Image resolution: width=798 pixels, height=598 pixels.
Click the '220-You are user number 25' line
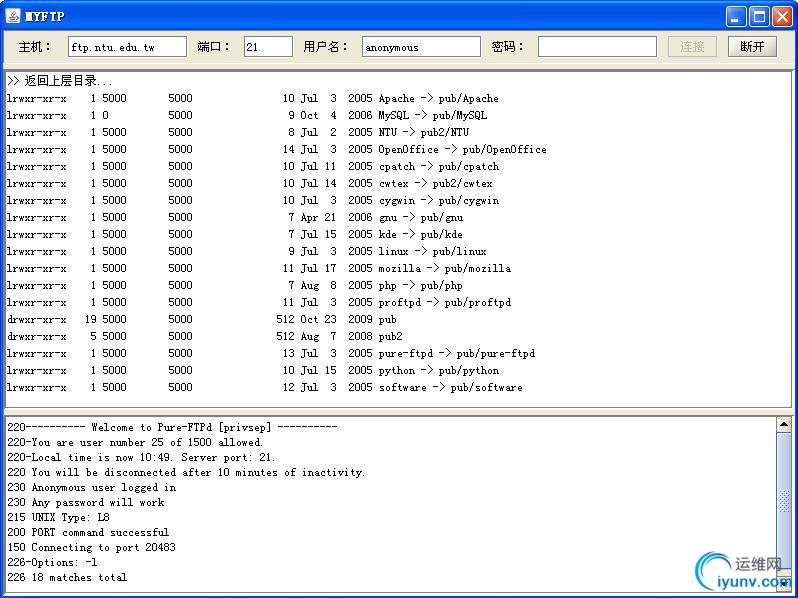click(135, 442)
